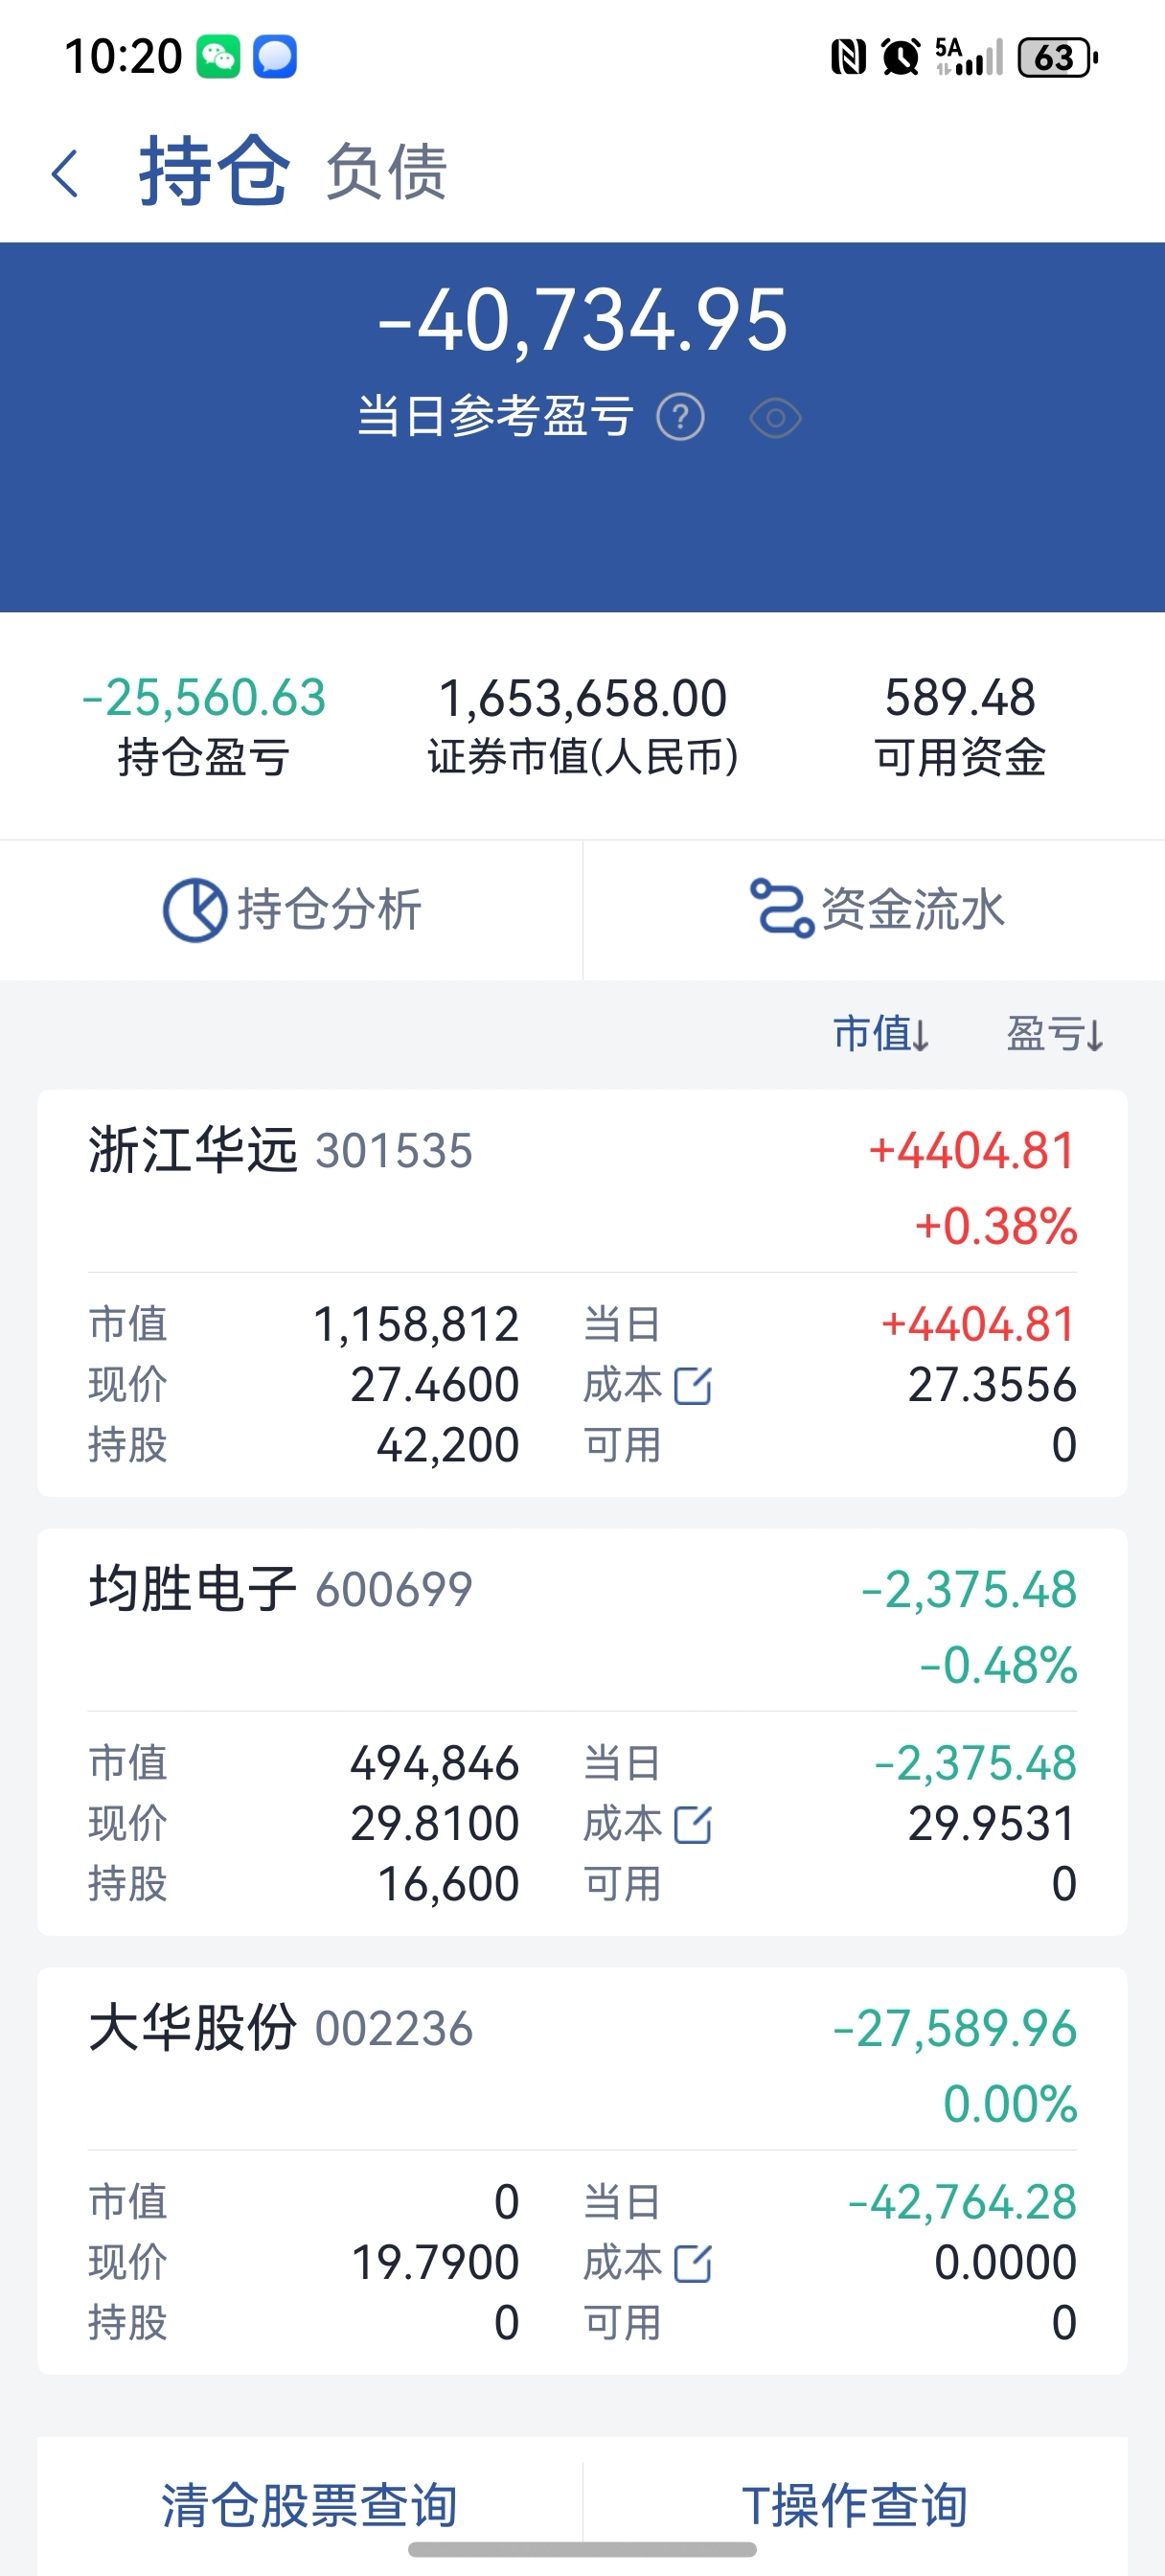Edit cost for 均胜电子
The height and width of the screenshot is (2576, 1165).
692,1825
